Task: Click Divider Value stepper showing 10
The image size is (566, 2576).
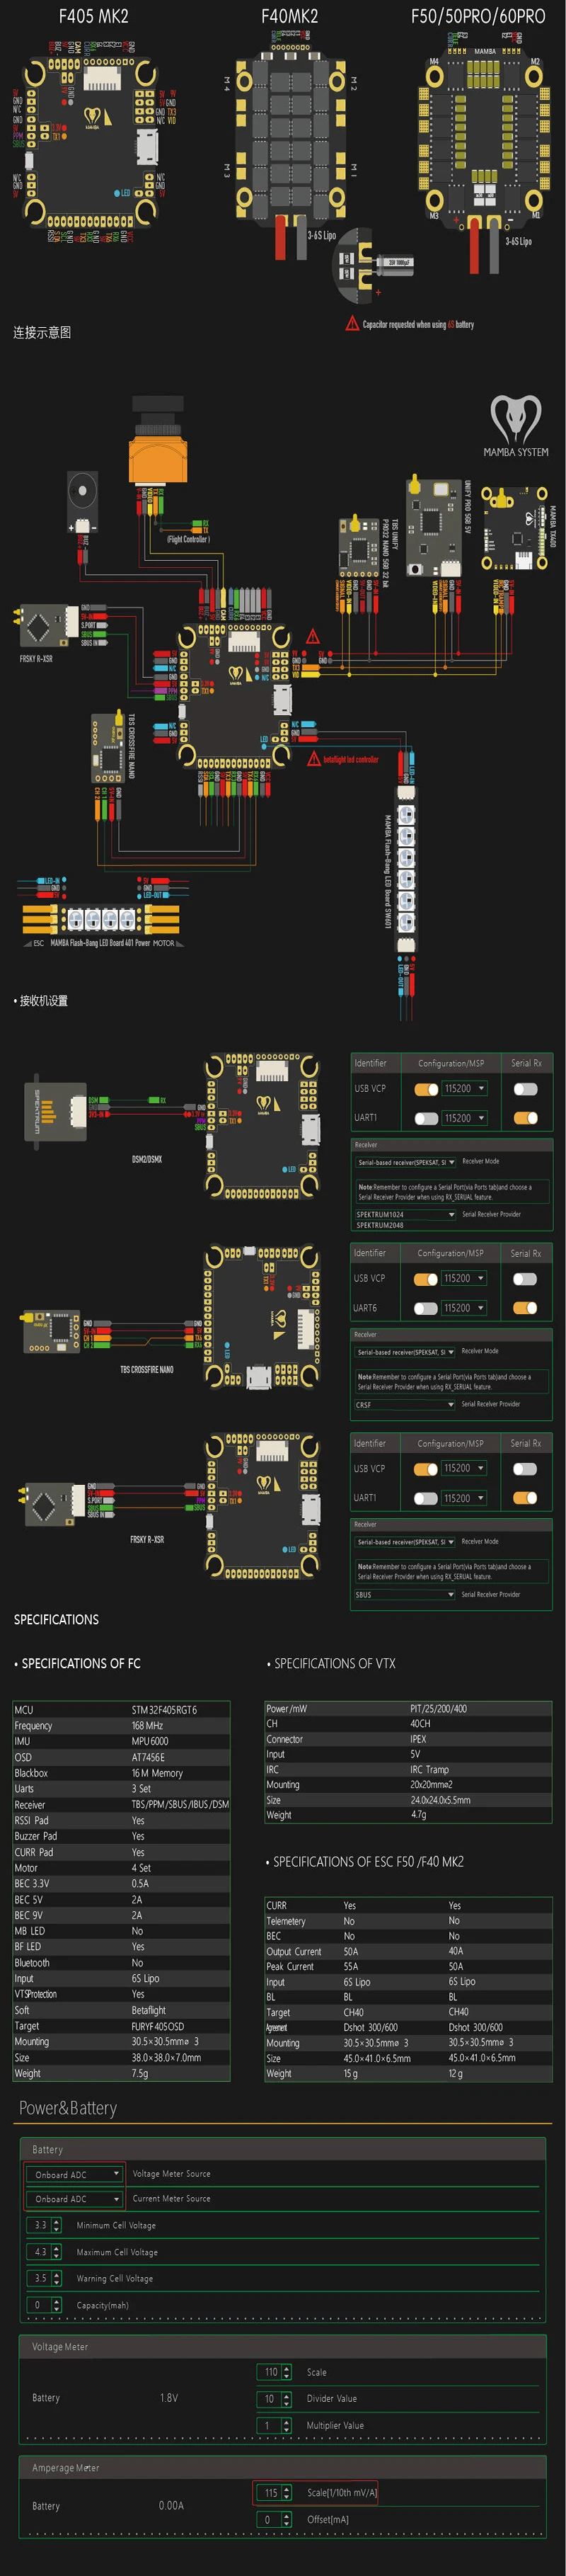Action: [x=275, y=2398]
